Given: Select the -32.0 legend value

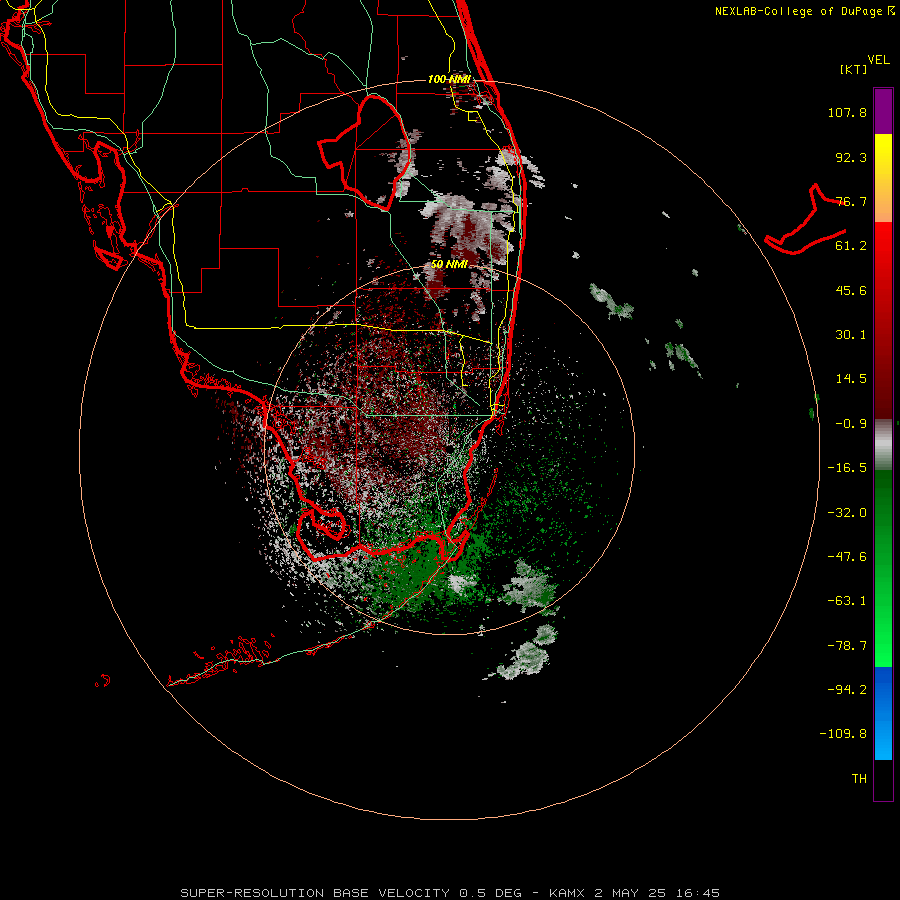Looking at the screenshot, I should point(847,513).
